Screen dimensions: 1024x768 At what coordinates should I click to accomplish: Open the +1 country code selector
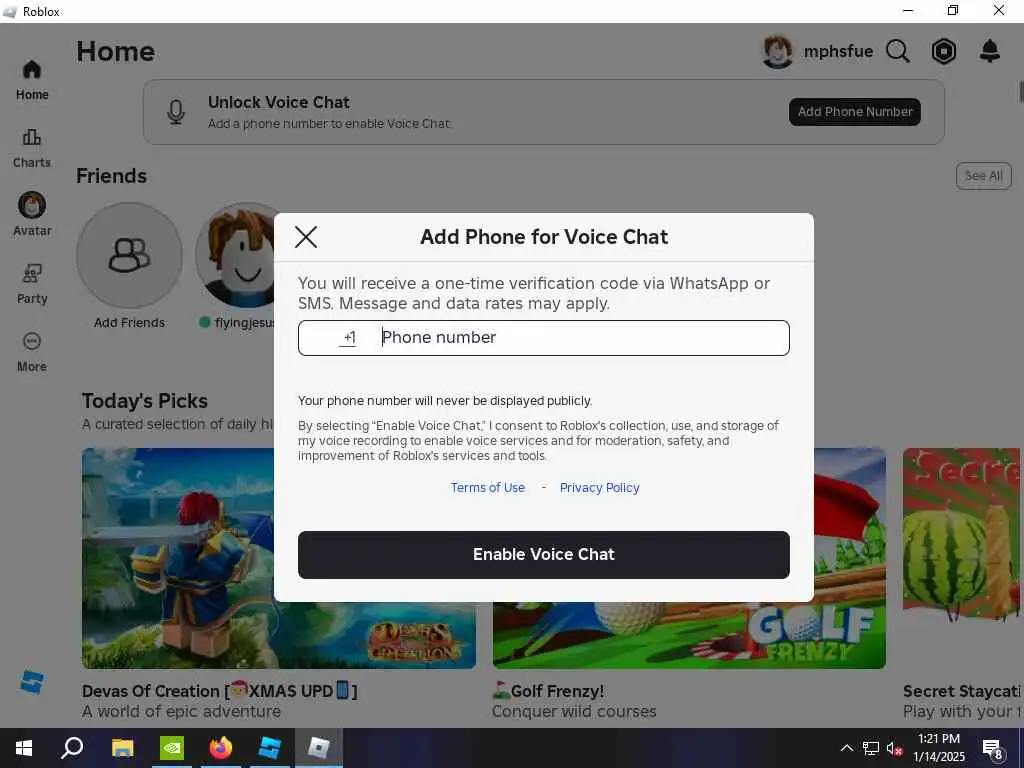(x=349, y=338)
